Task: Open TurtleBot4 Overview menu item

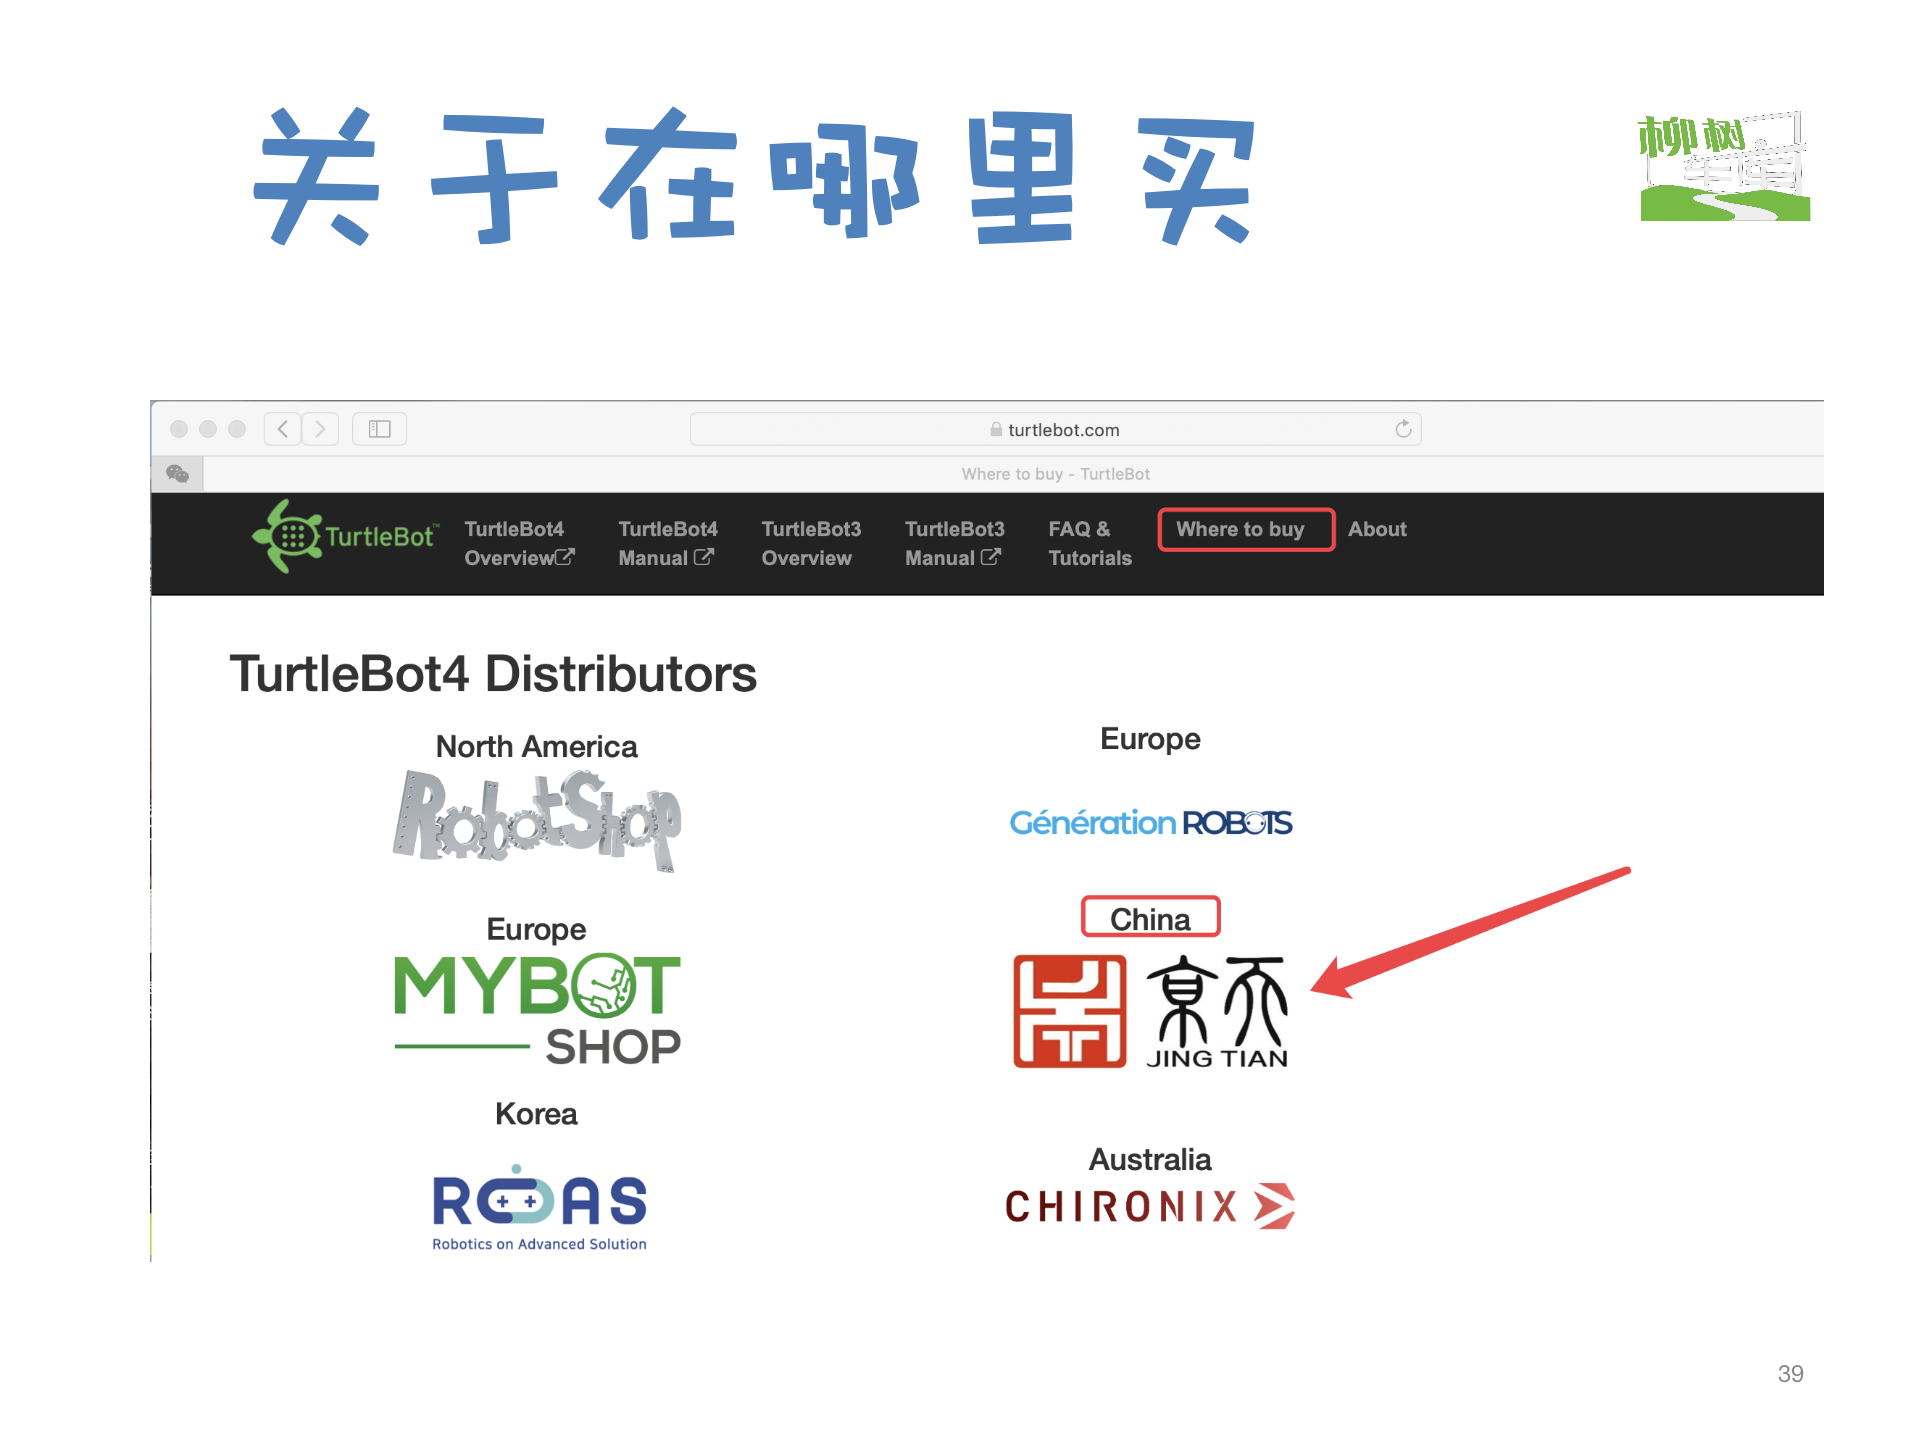Action: click(519, 543)
